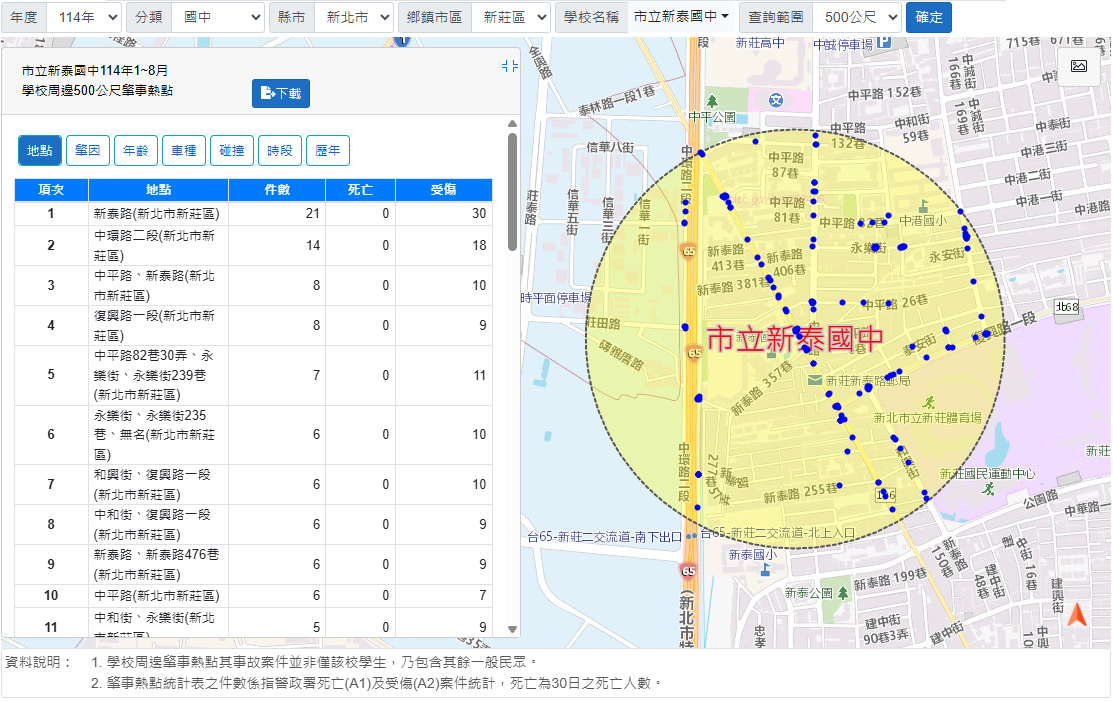The width and height of the screenshot is (1113, 701).
Task: Expand the 查詢範圍 500公尺 range dropdown
Action: click(x=857, y=18)
